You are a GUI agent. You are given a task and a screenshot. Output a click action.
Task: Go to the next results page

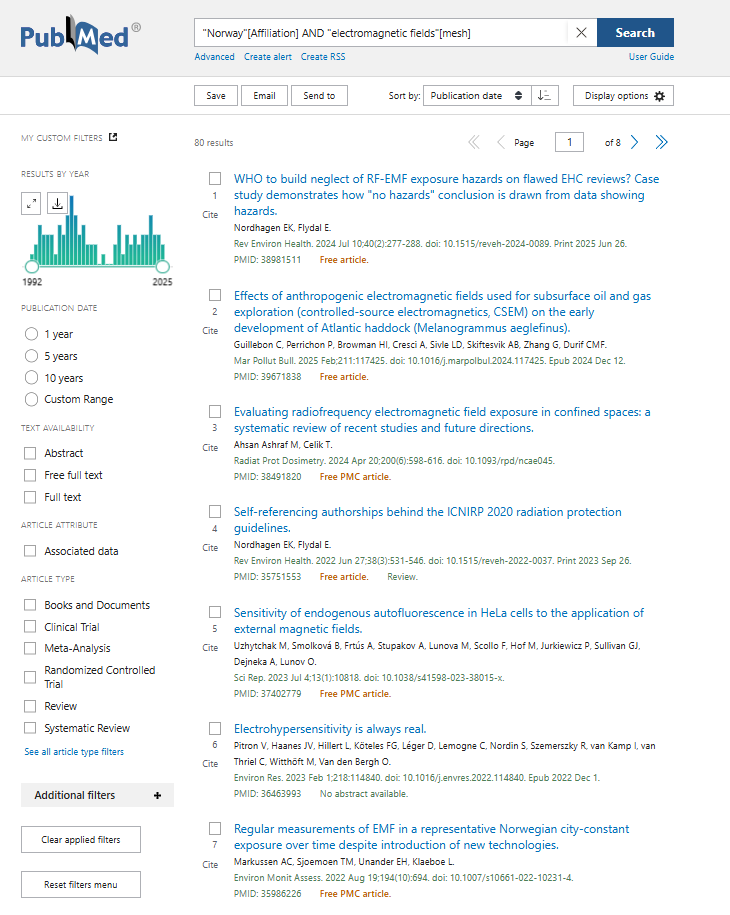click(634, 143)
